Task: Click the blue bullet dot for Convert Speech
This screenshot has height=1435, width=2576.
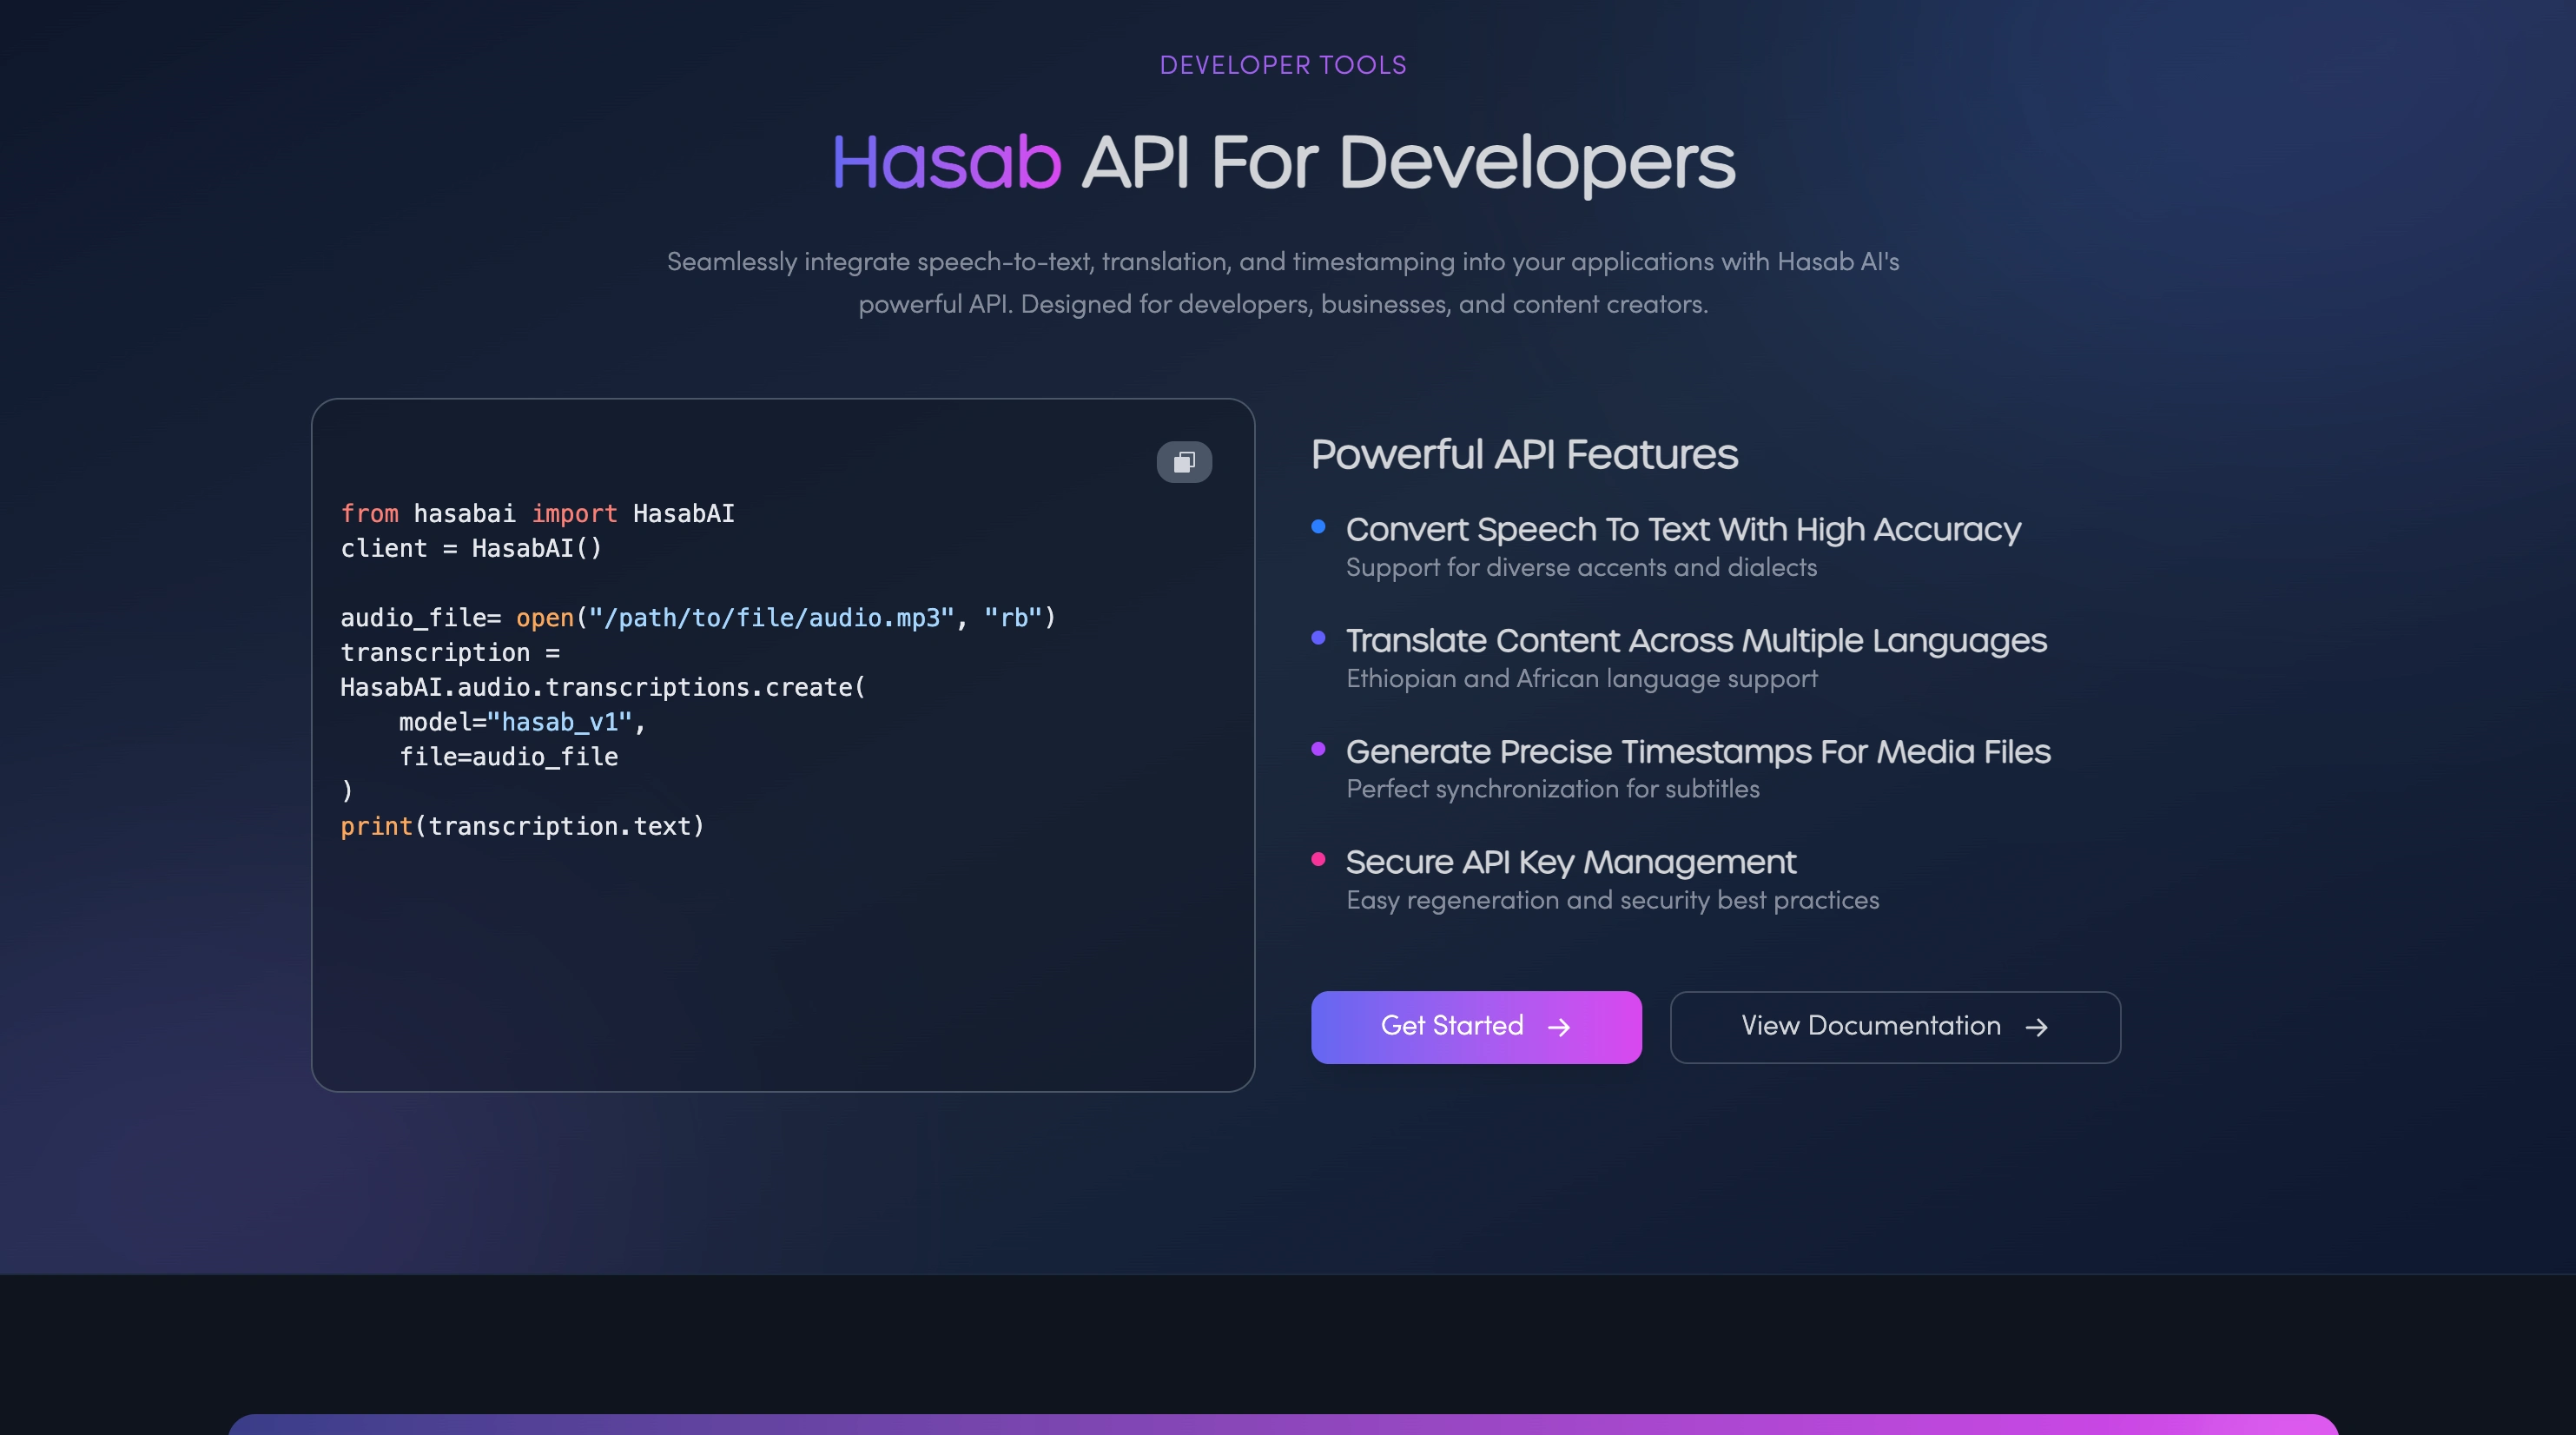Action: pos(1318,527)
